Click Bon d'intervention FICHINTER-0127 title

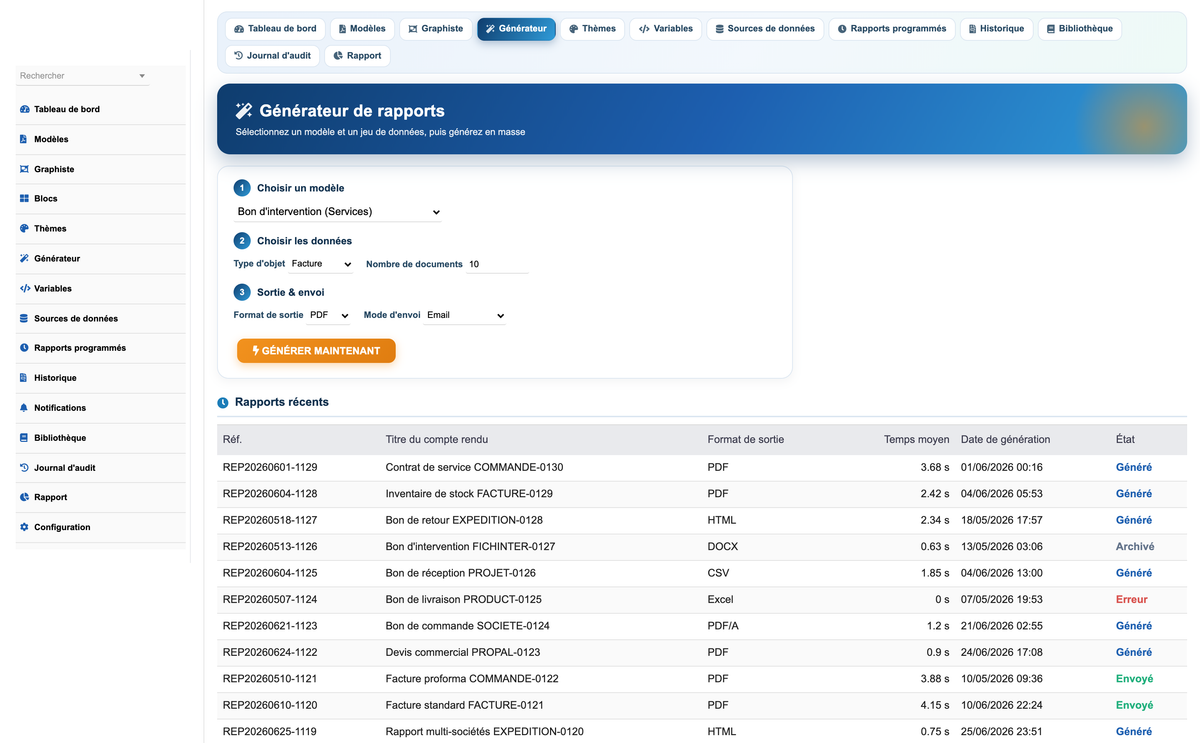click(470, 547)
